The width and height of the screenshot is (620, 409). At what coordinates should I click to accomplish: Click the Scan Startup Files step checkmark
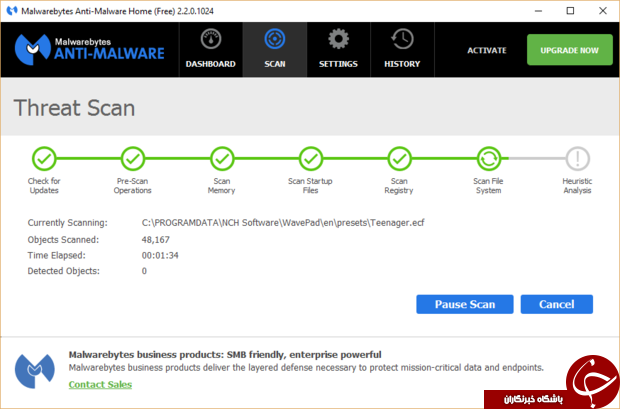tap(311, 159)
